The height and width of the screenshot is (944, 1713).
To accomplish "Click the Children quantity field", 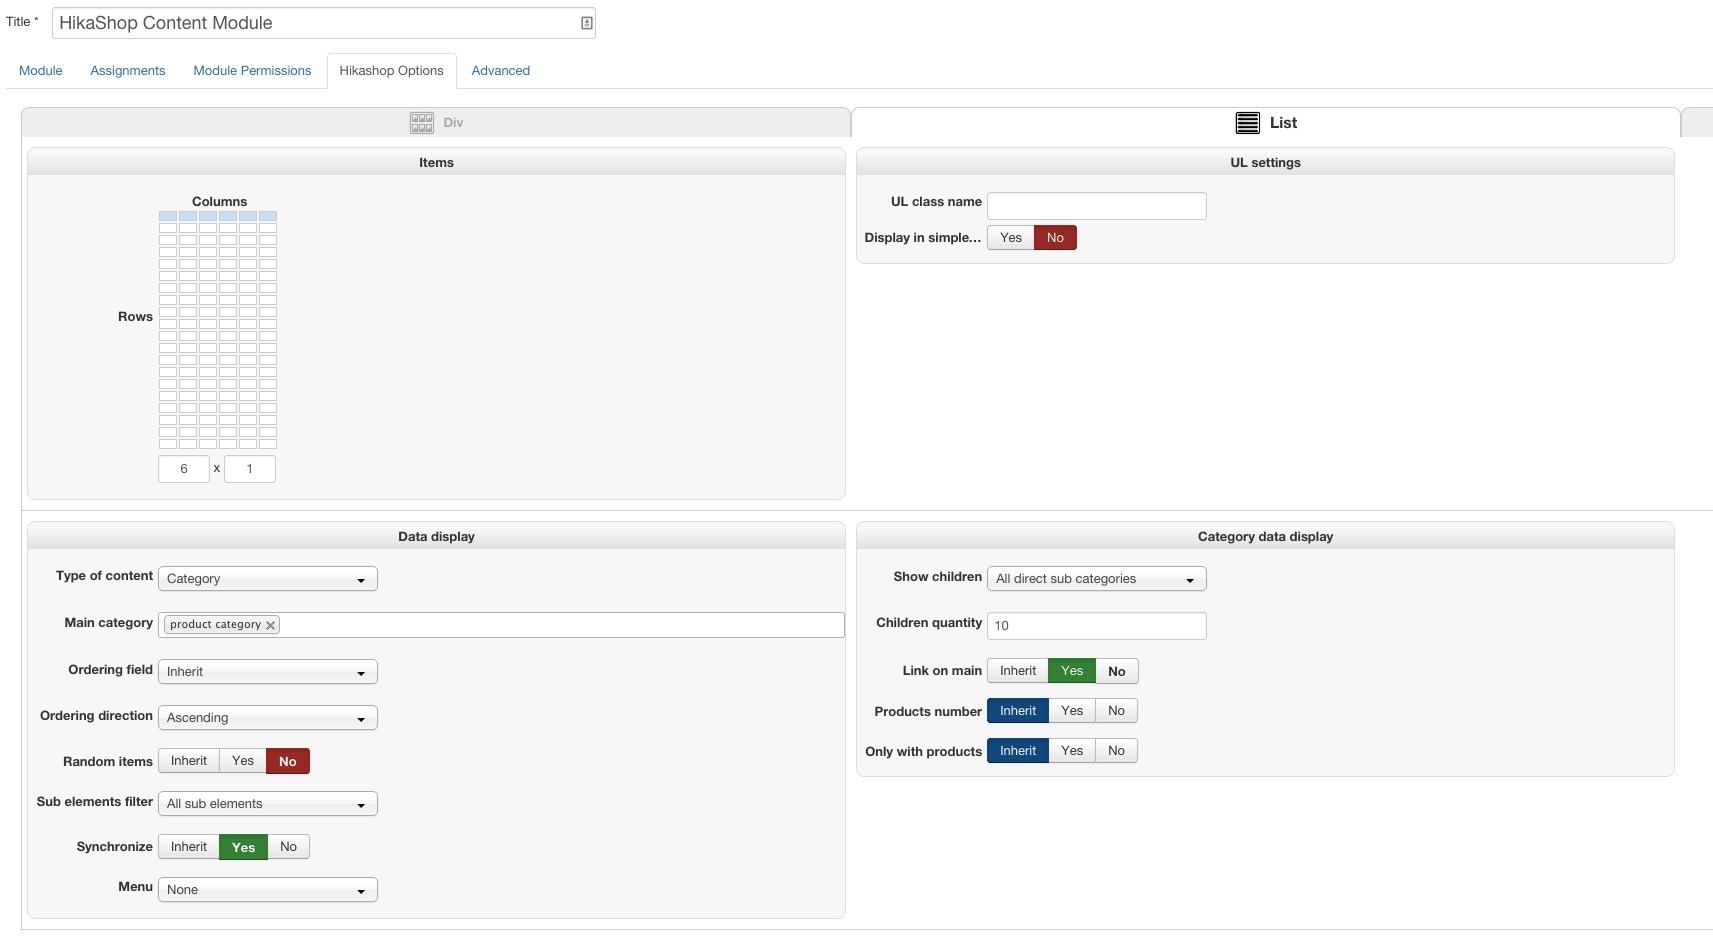I will pyautogui.click(x=1096, y=626).
